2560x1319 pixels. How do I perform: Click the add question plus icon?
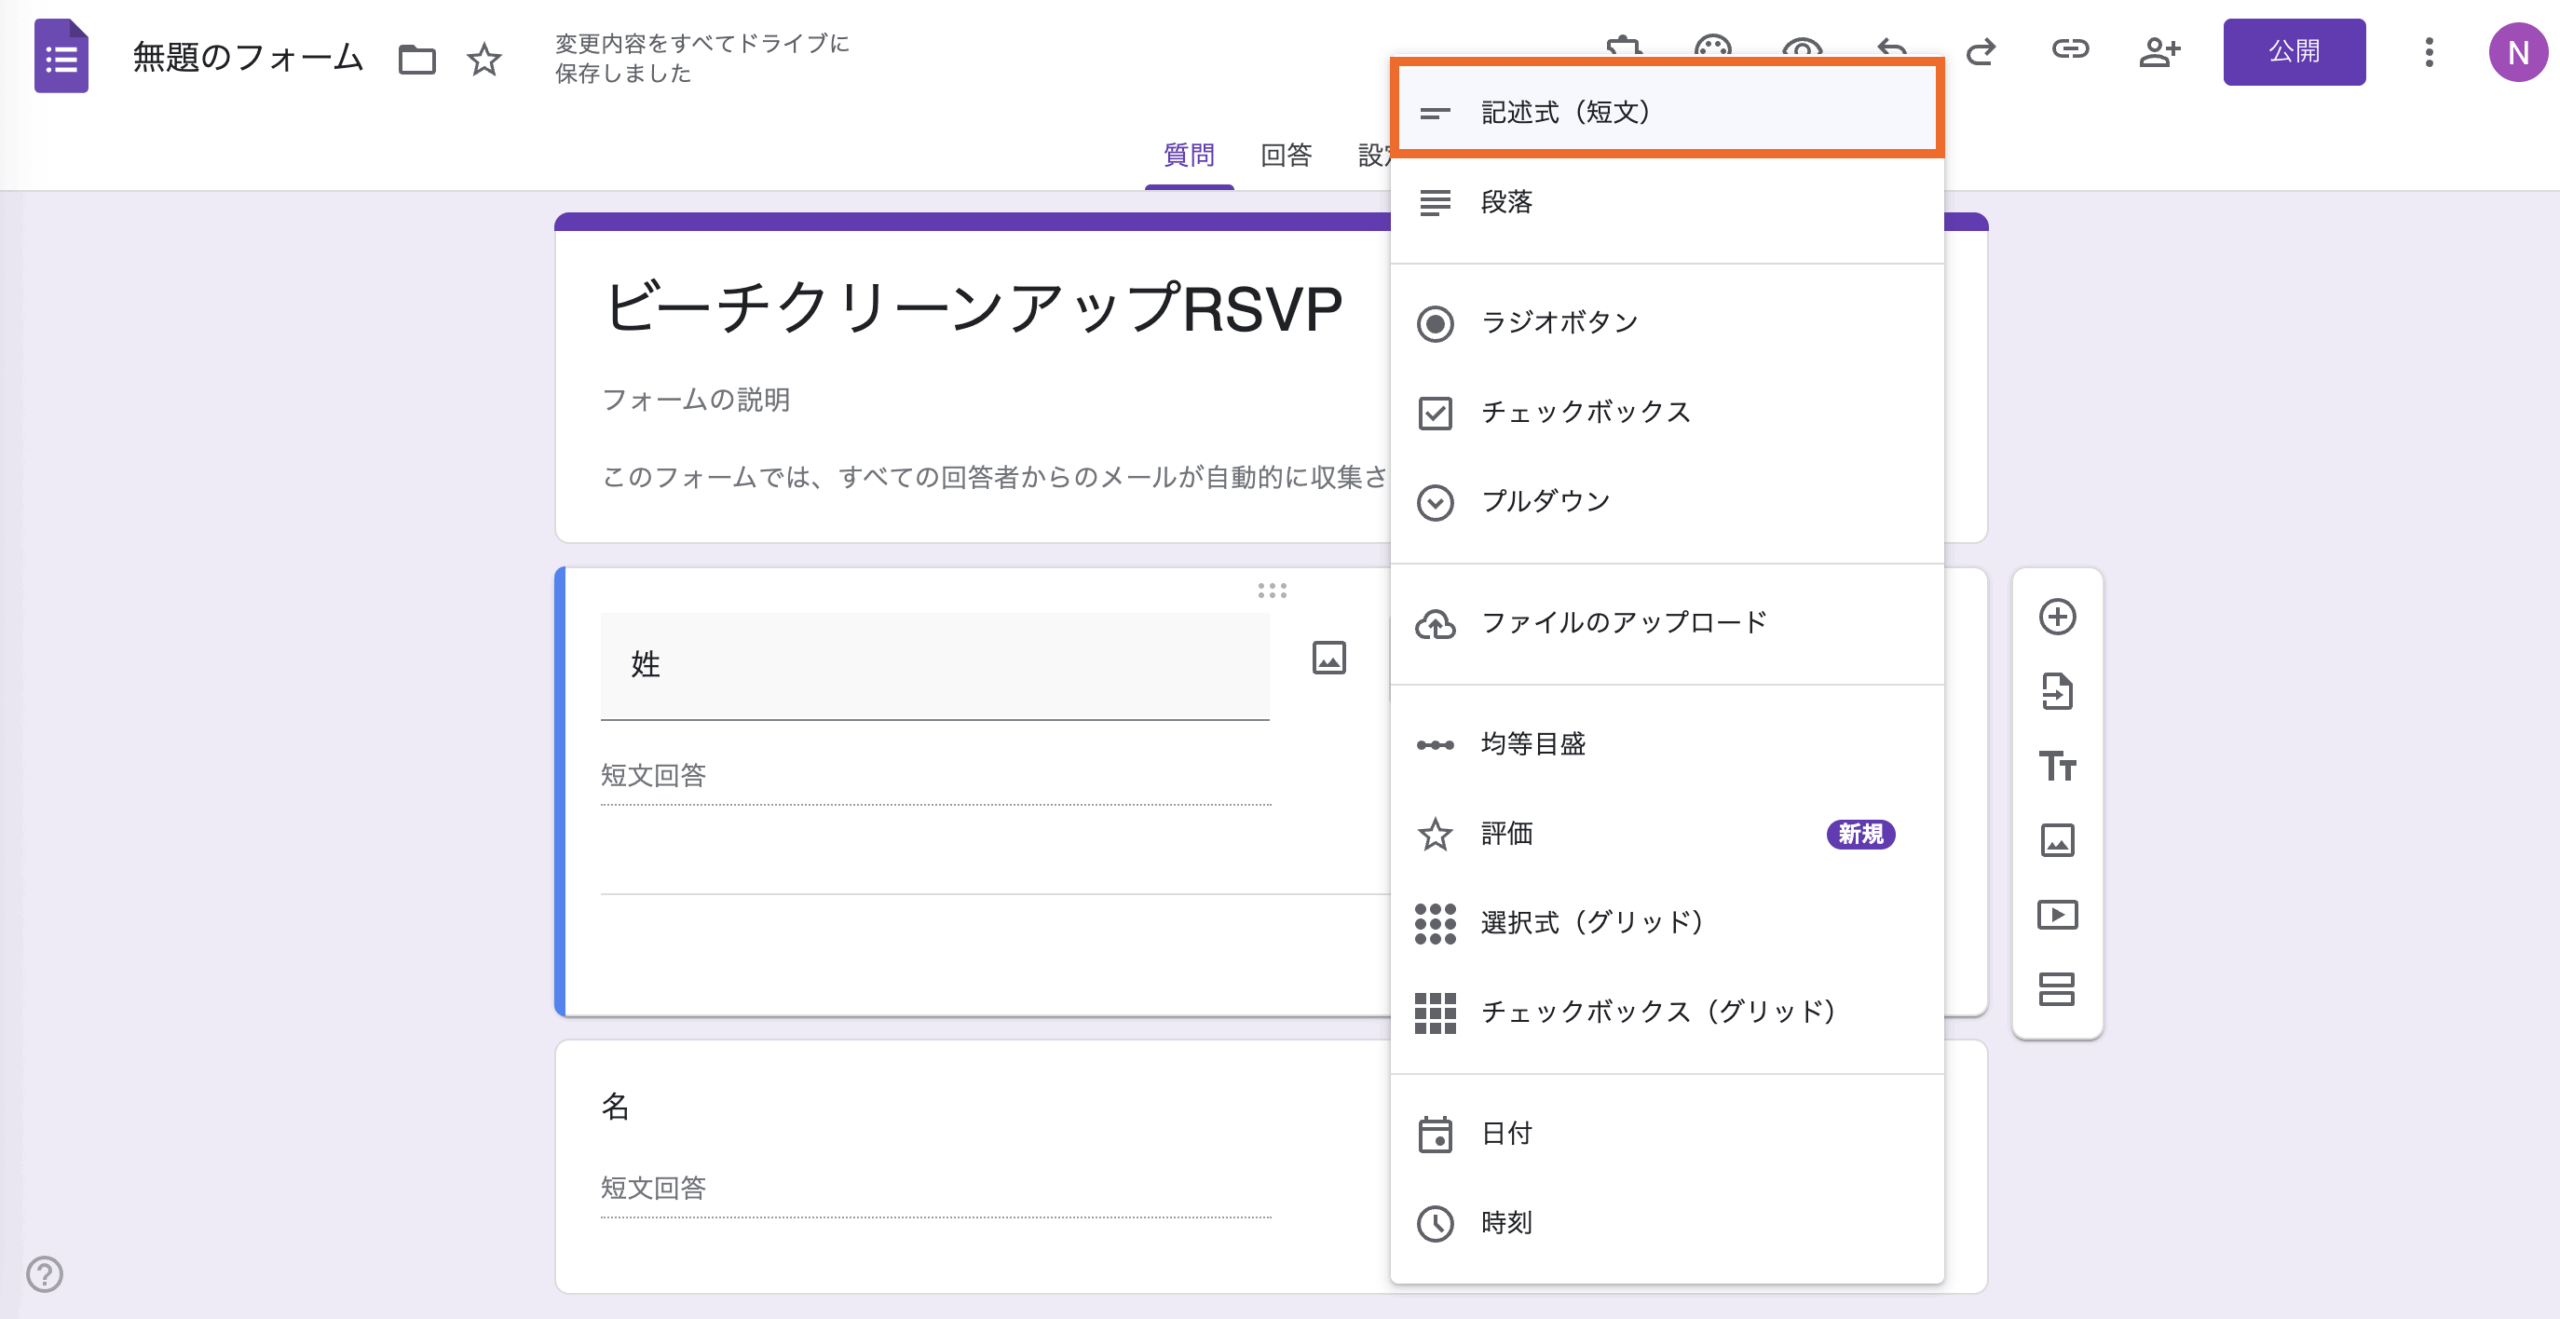pyautogui.click(x=2057, y=617)
